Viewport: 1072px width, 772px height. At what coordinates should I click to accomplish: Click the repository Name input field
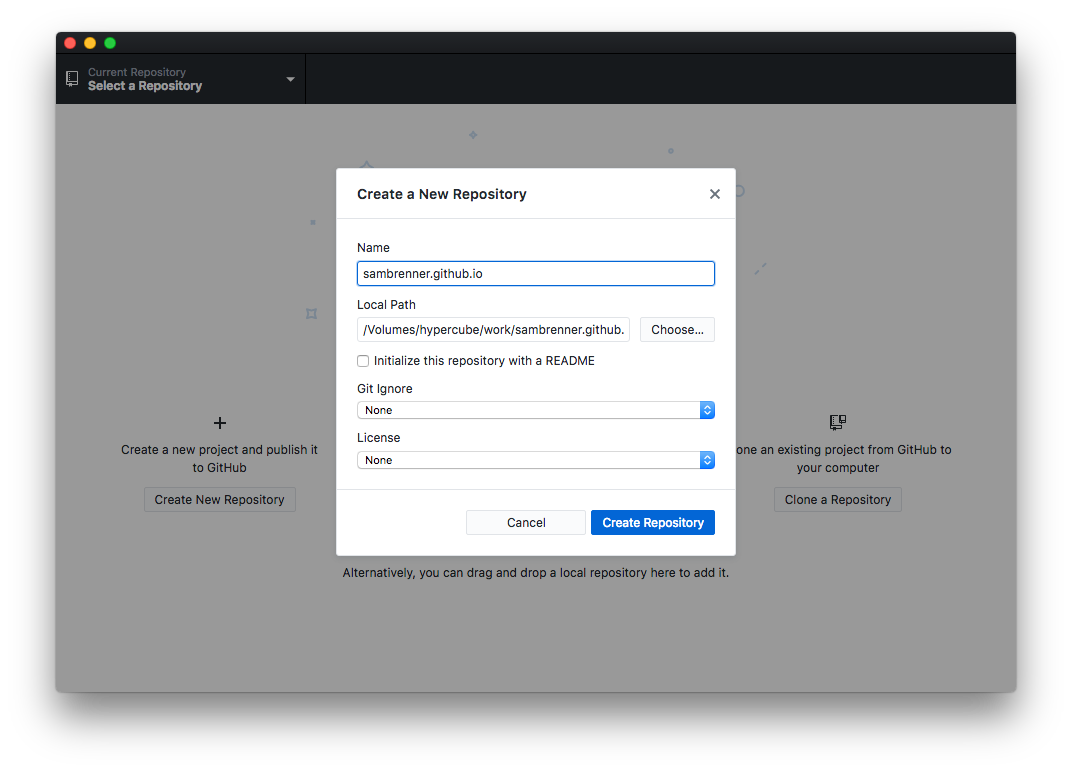535,274
